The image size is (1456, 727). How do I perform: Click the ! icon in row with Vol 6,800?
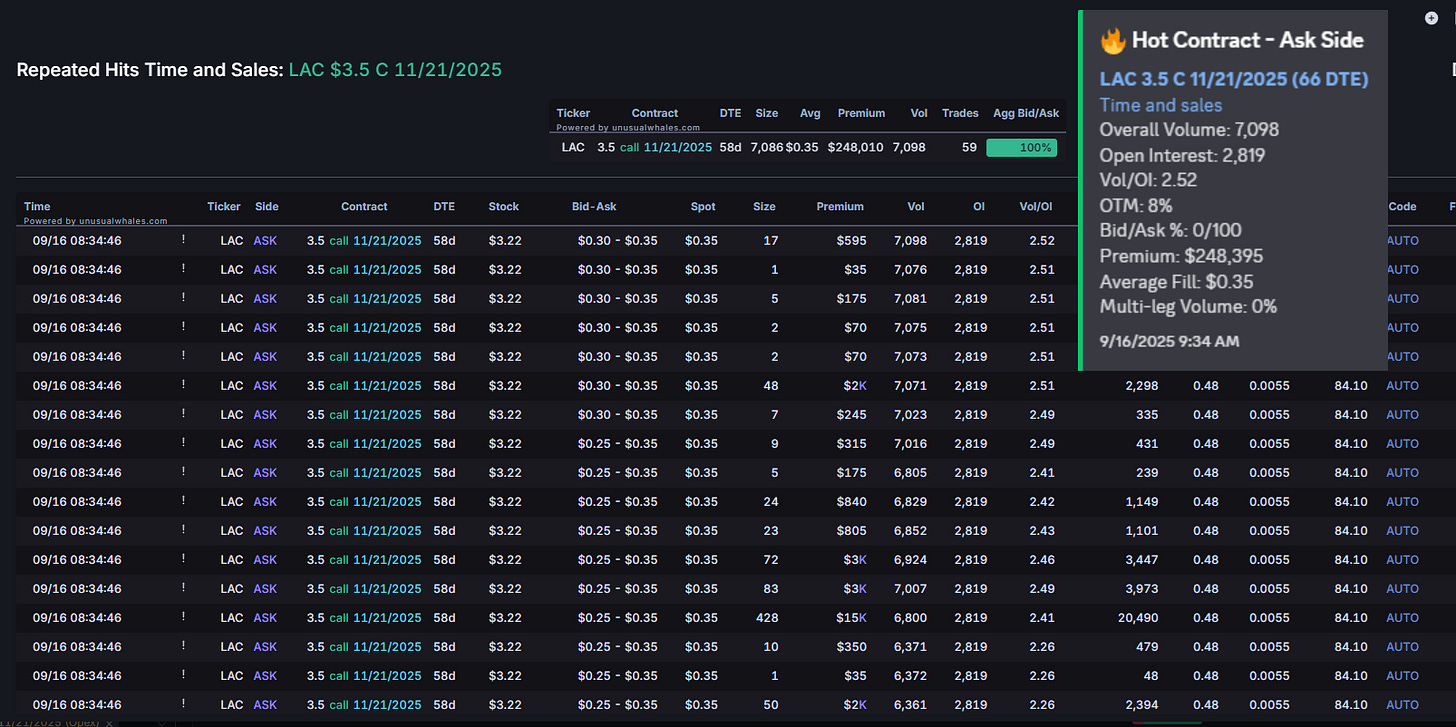pyautogui.click(x=183, y=617)
